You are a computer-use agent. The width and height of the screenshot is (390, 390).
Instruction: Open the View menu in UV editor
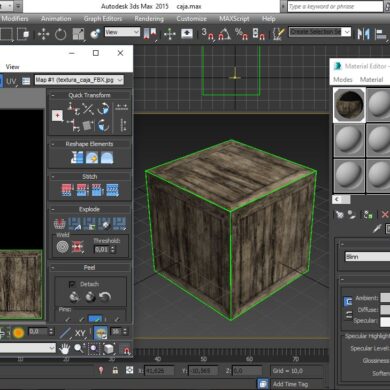click(x=12, y=67)
